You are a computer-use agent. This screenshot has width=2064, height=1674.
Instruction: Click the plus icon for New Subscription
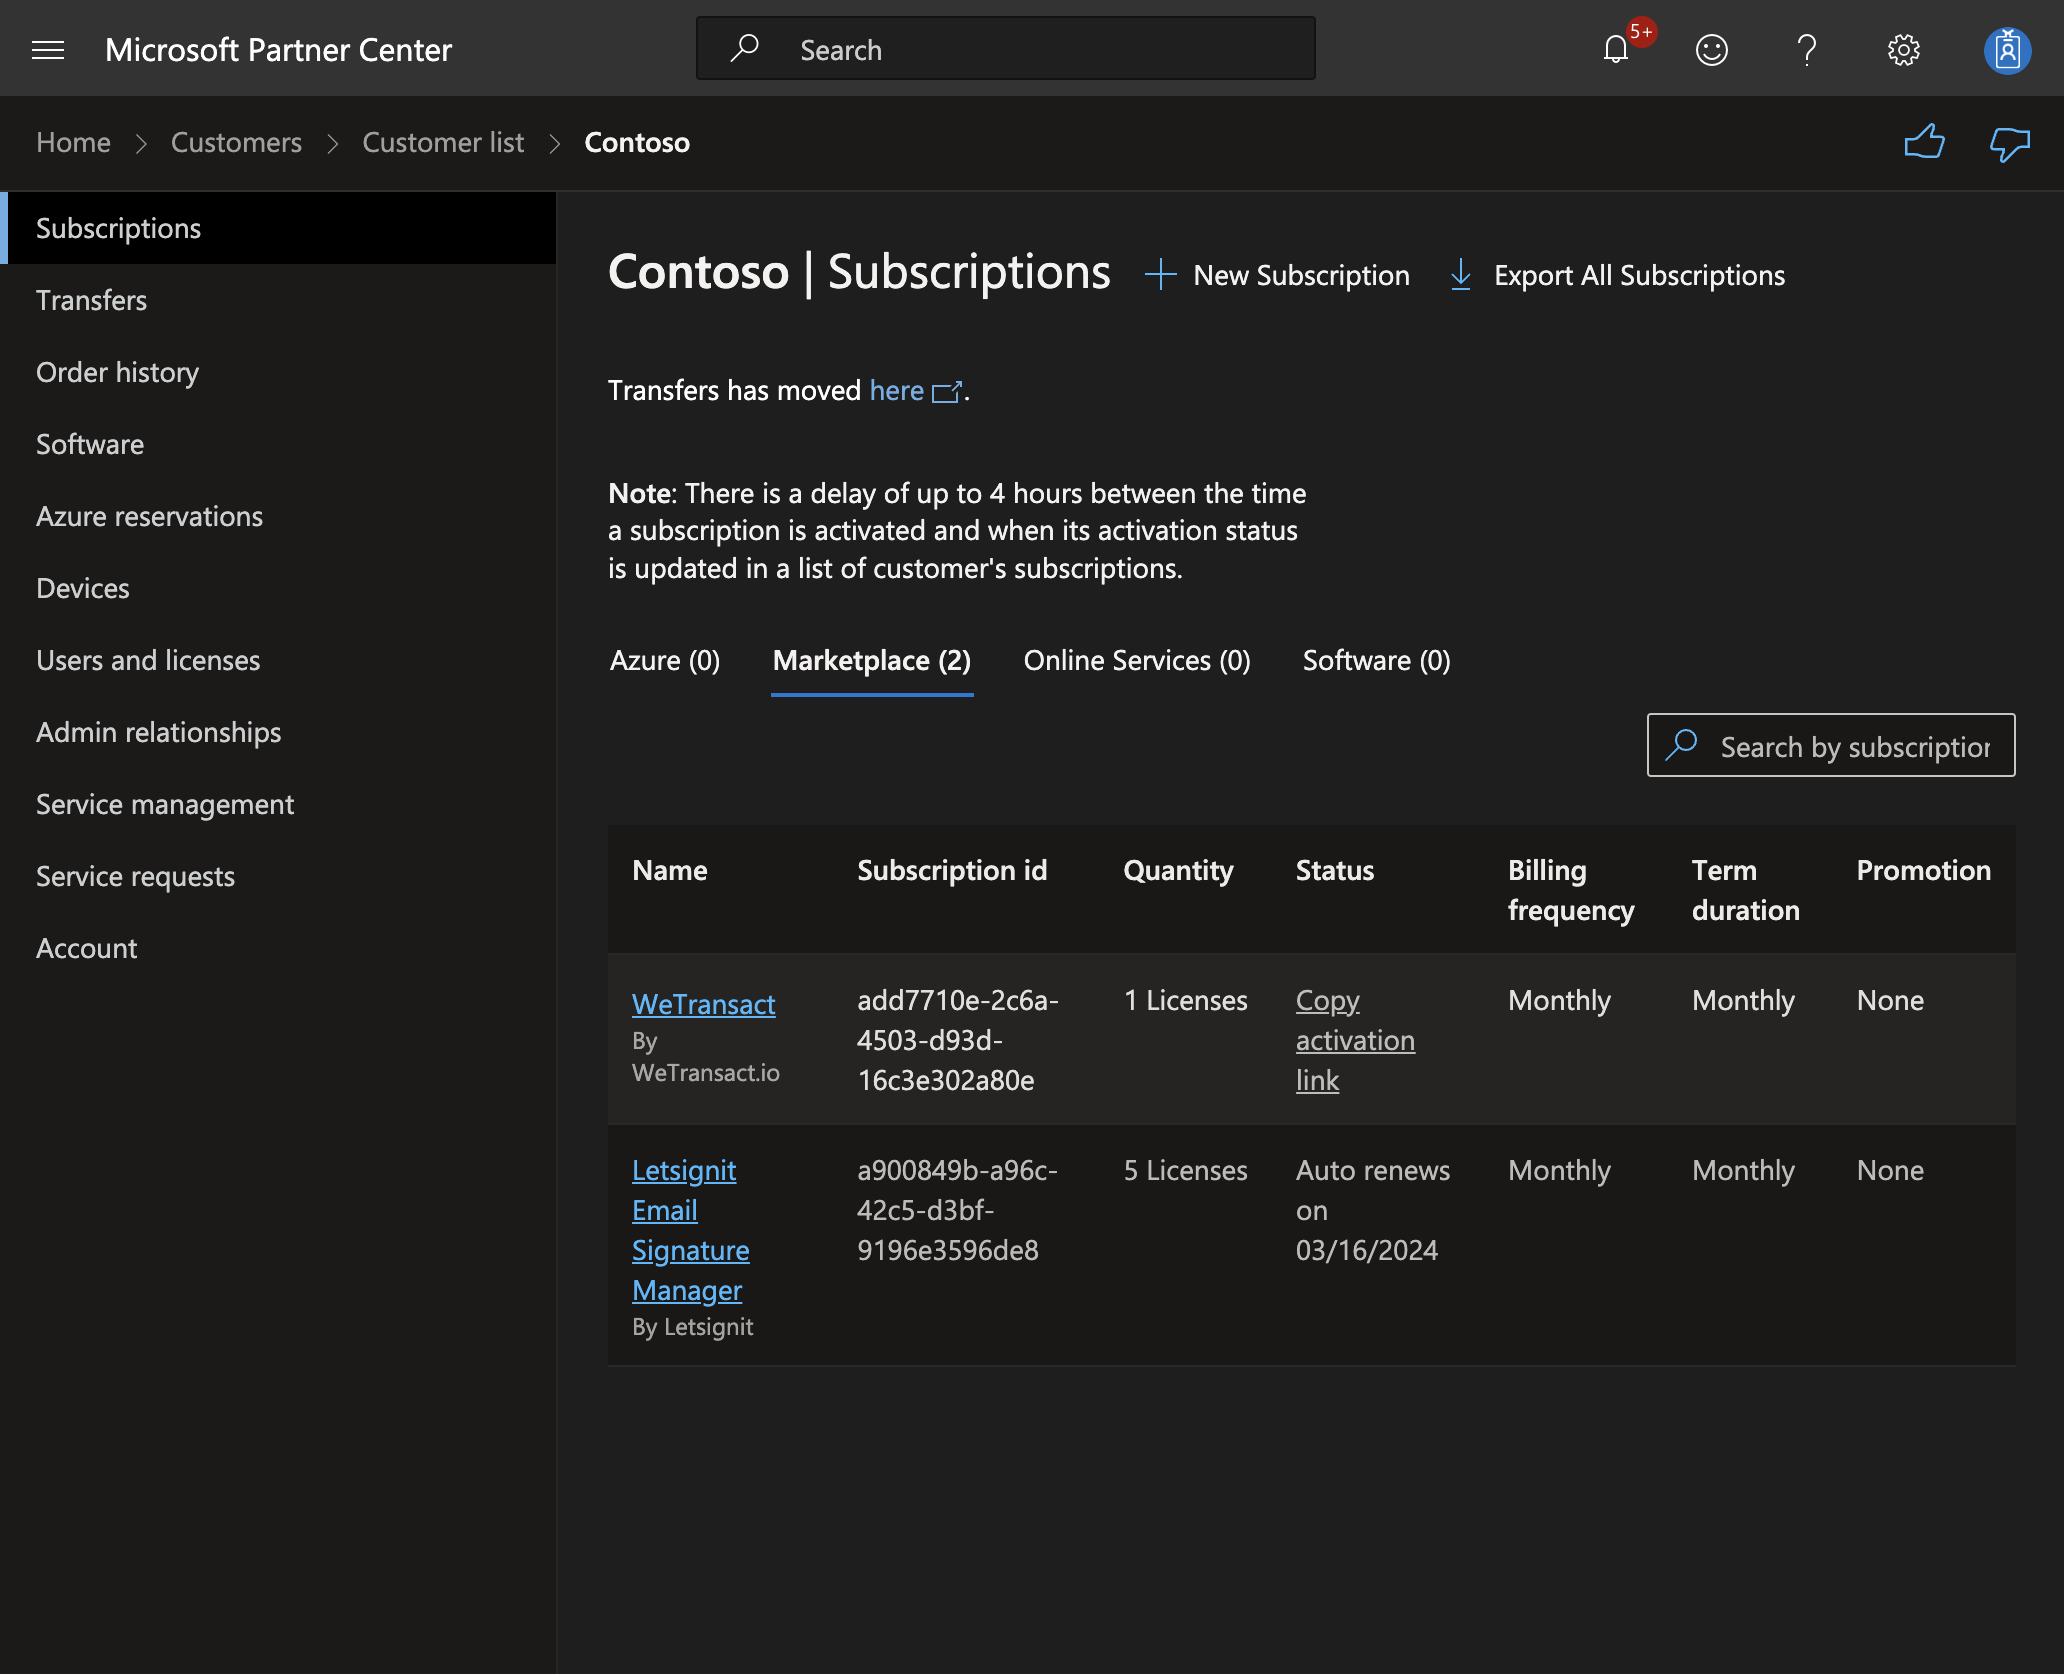1160,274
